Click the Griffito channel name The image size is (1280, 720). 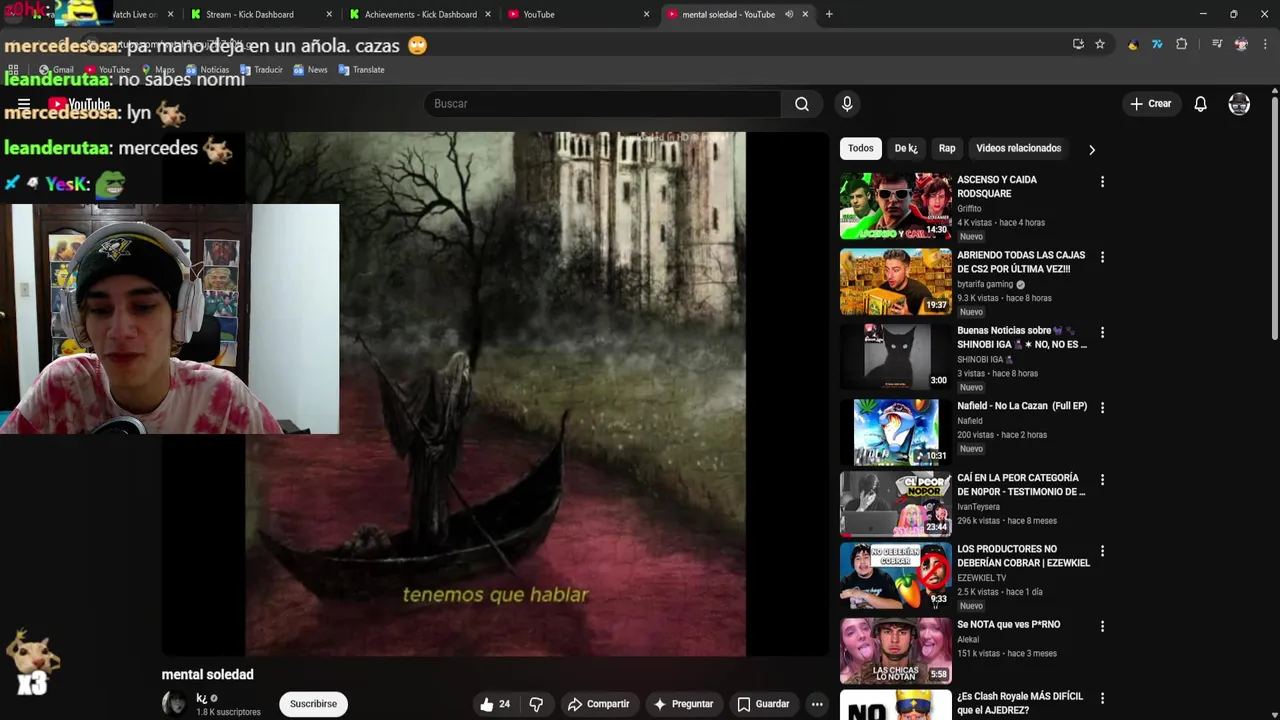969,209
